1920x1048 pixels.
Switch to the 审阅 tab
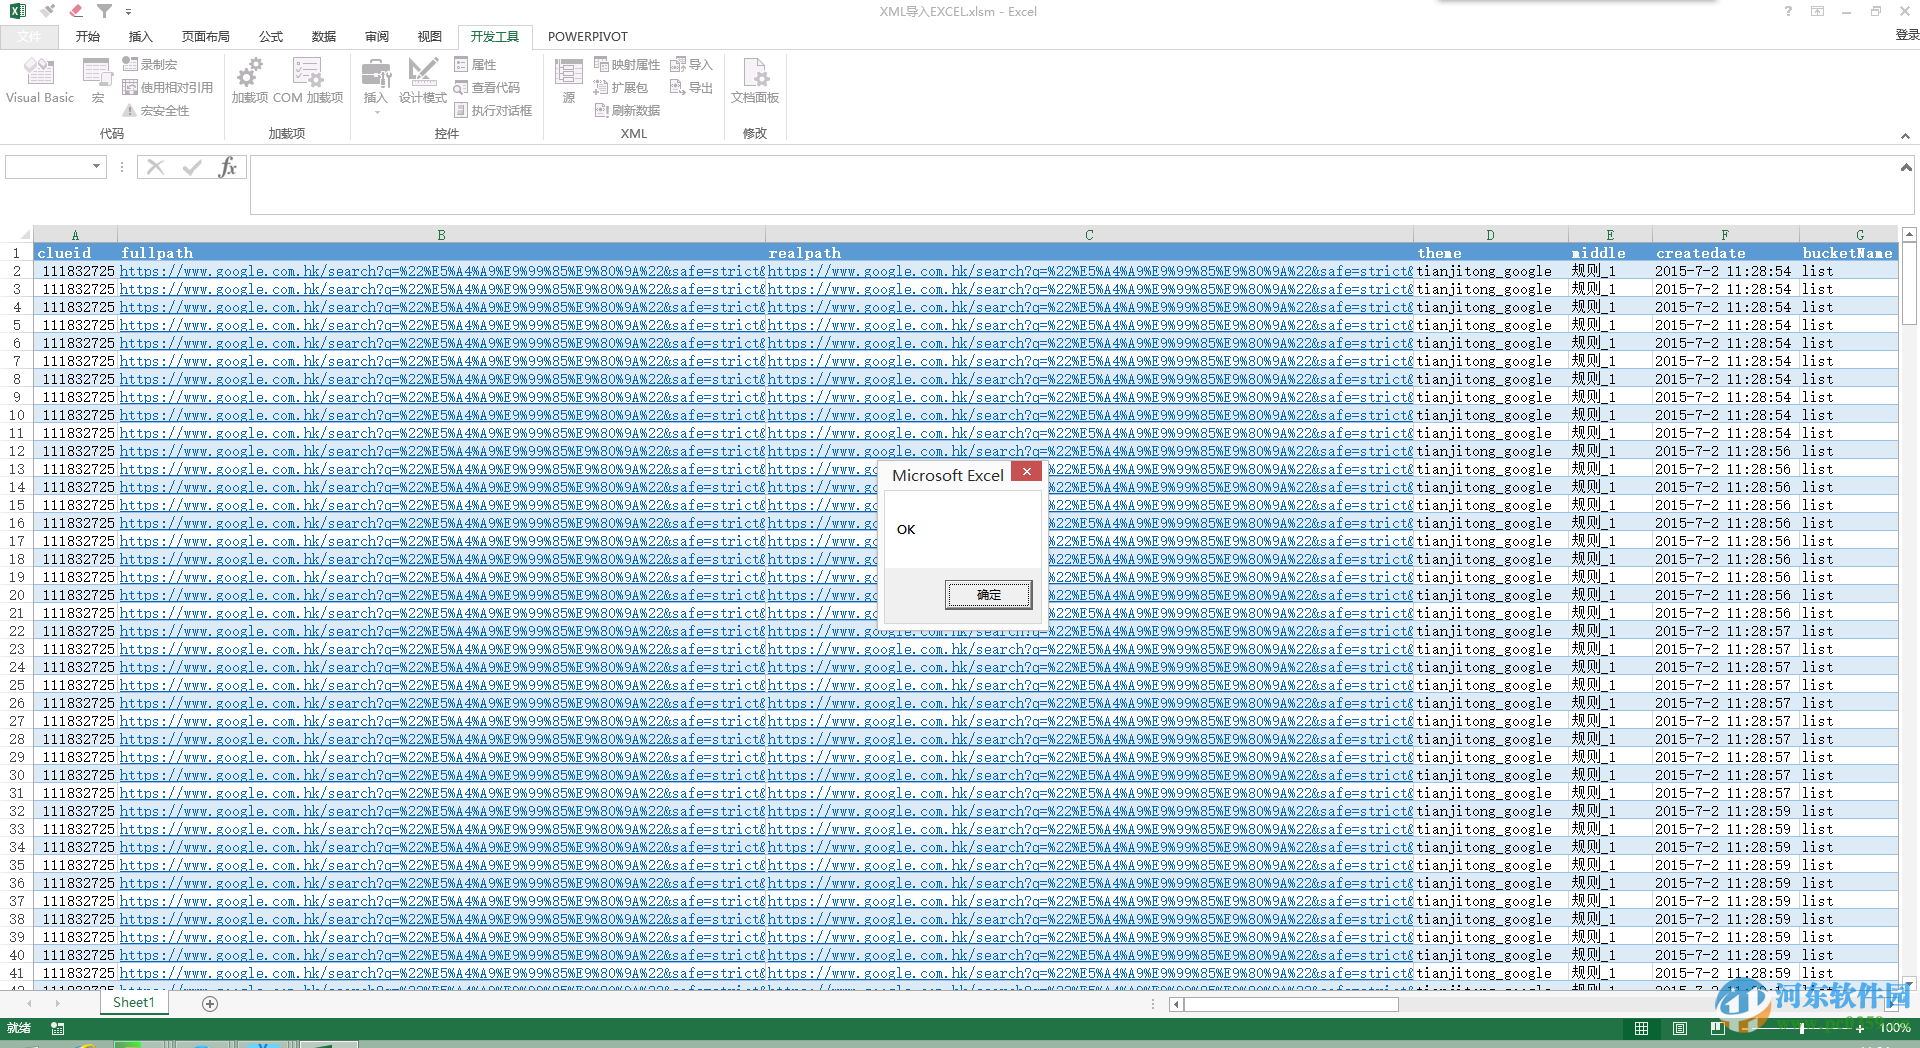[x=377, y=37]
